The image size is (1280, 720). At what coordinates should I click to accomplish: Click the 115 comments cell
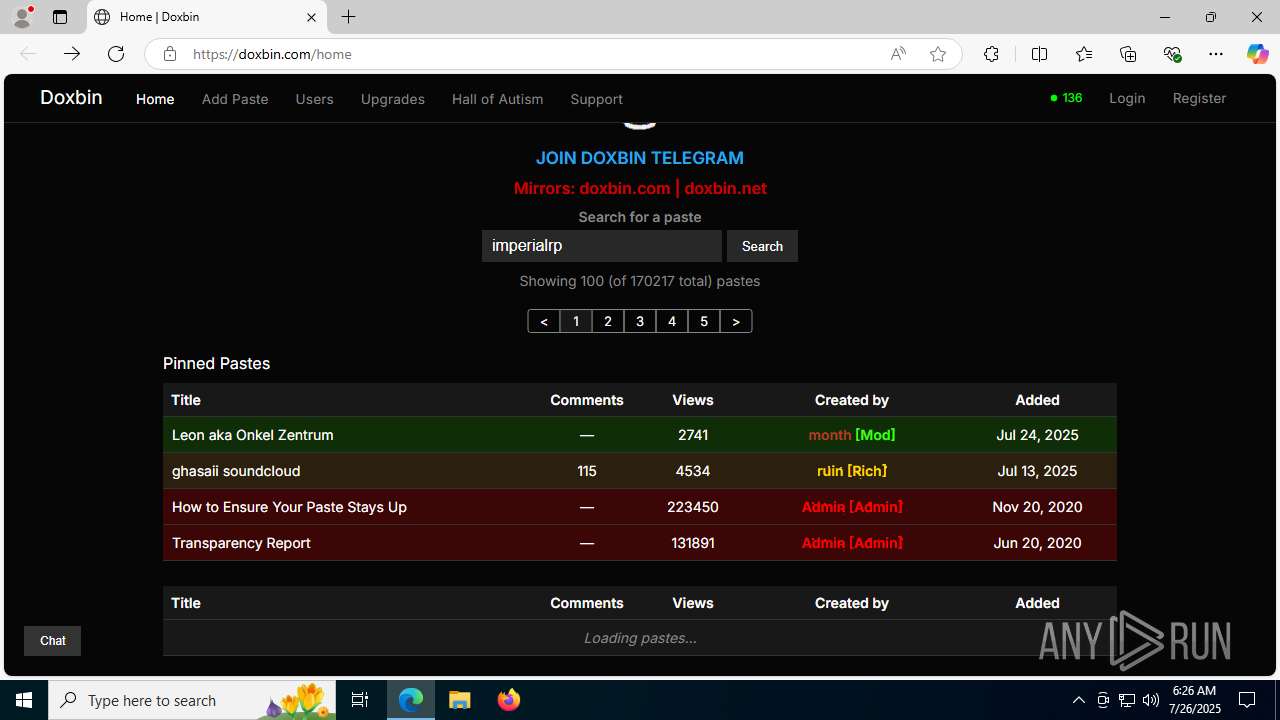587,471
